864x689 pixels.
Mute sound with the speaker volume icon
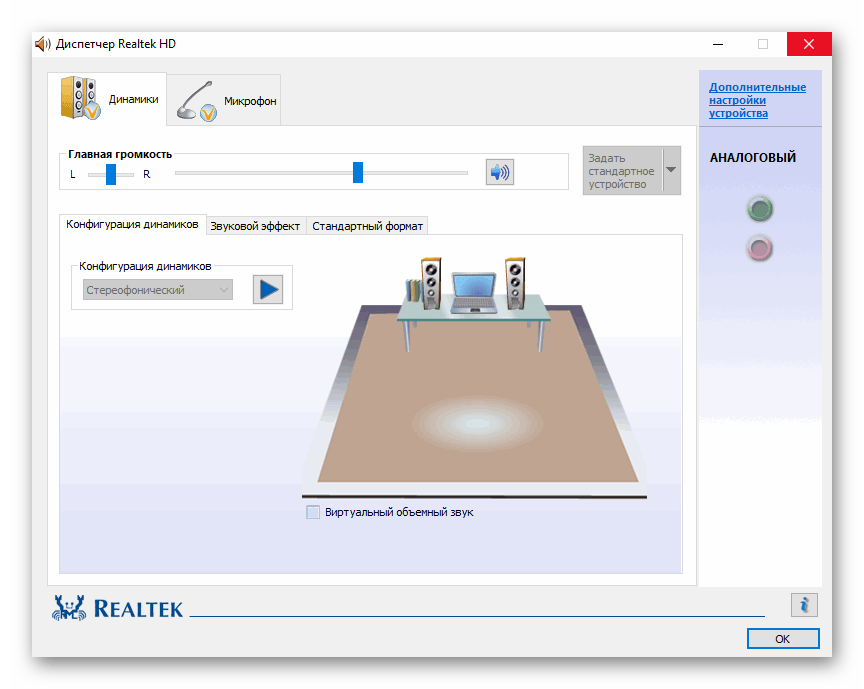(499, 173)
